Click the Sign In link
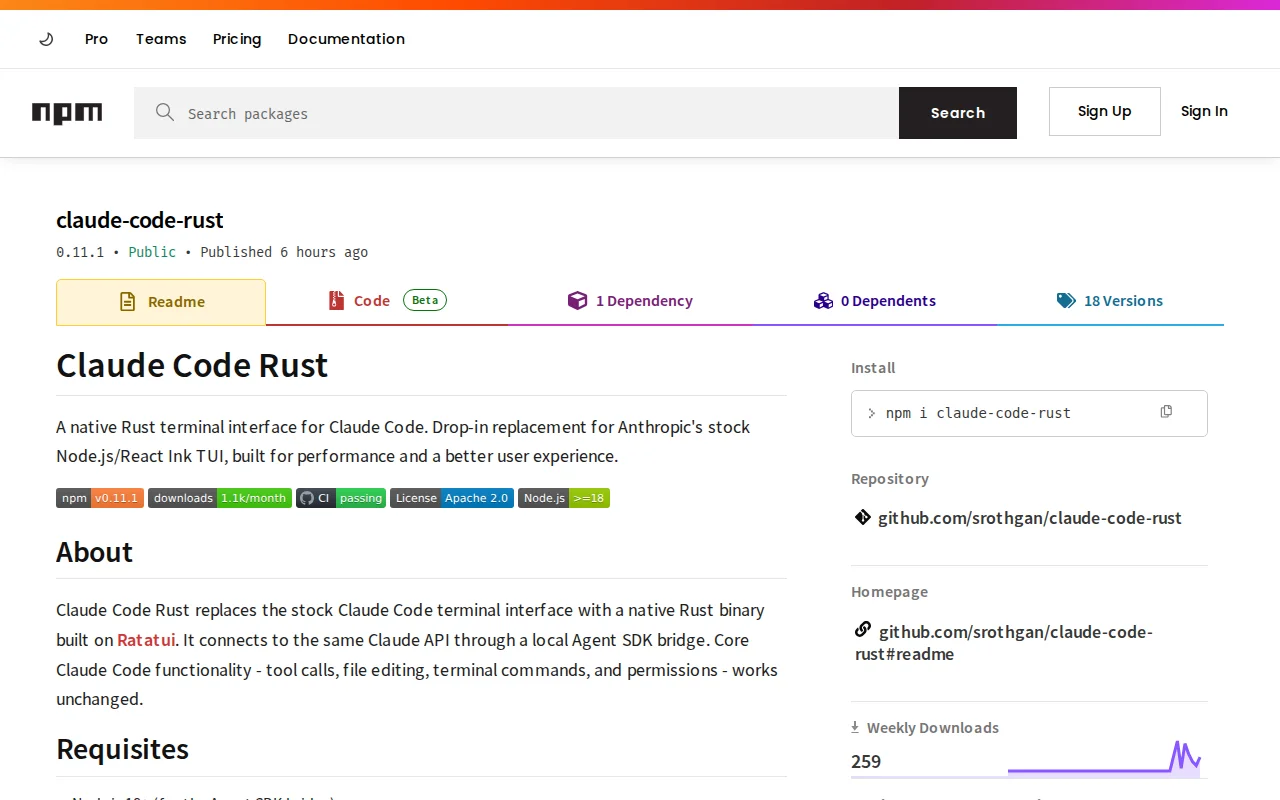The height and width of the screenshot is (800, 1280). 1204,111
